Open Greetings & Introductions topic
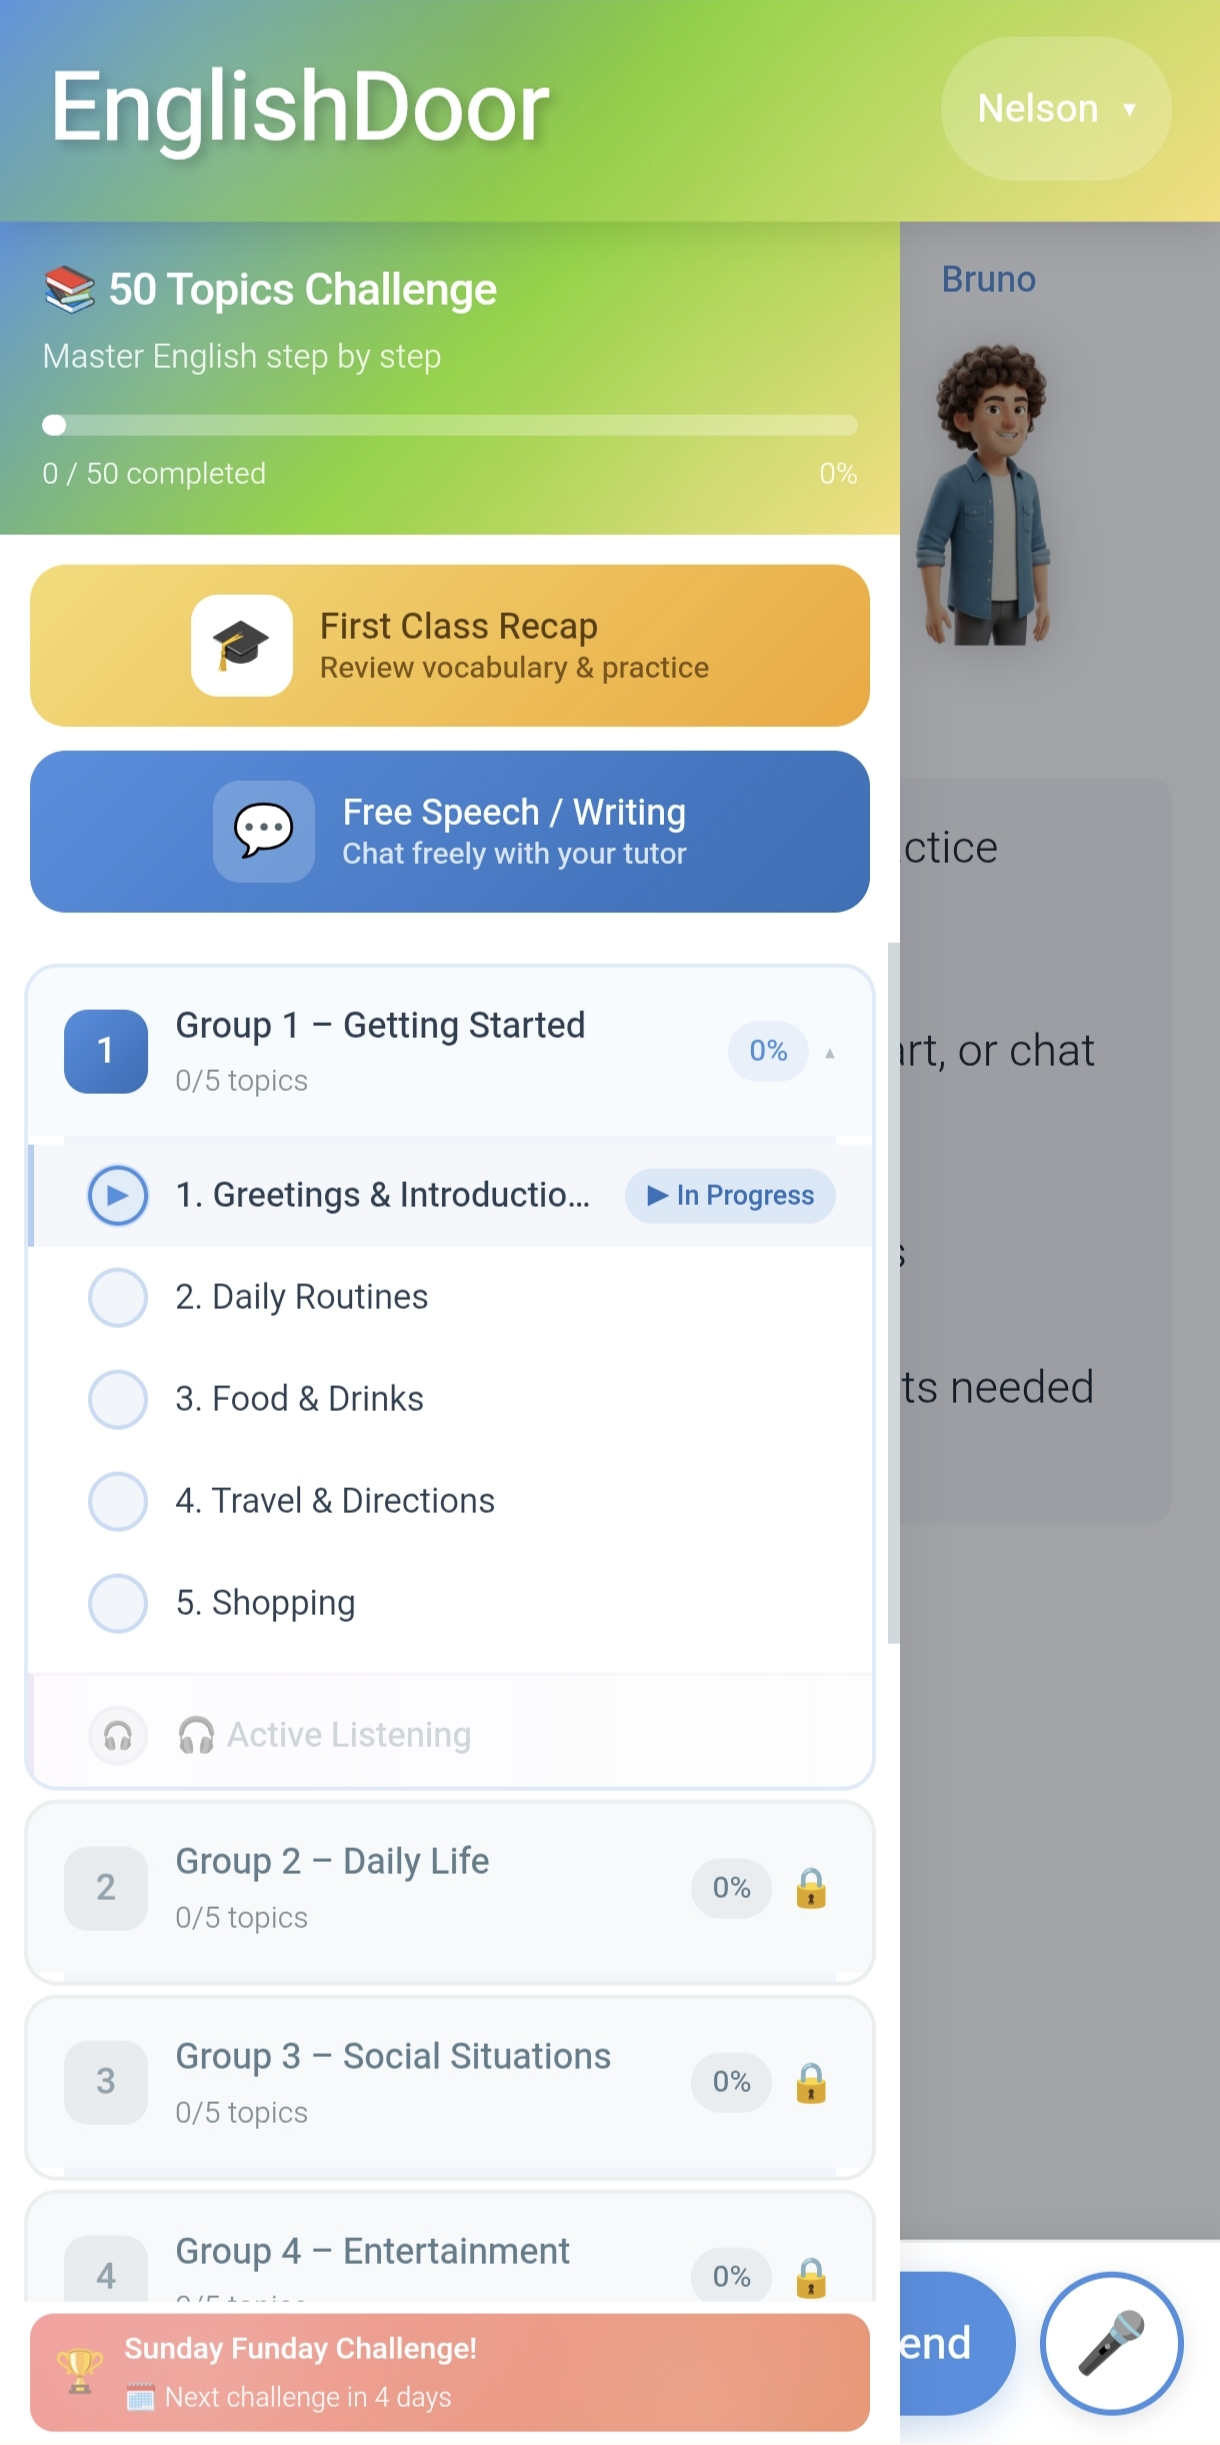The image size is (1220, 2445). [450, 1195]
